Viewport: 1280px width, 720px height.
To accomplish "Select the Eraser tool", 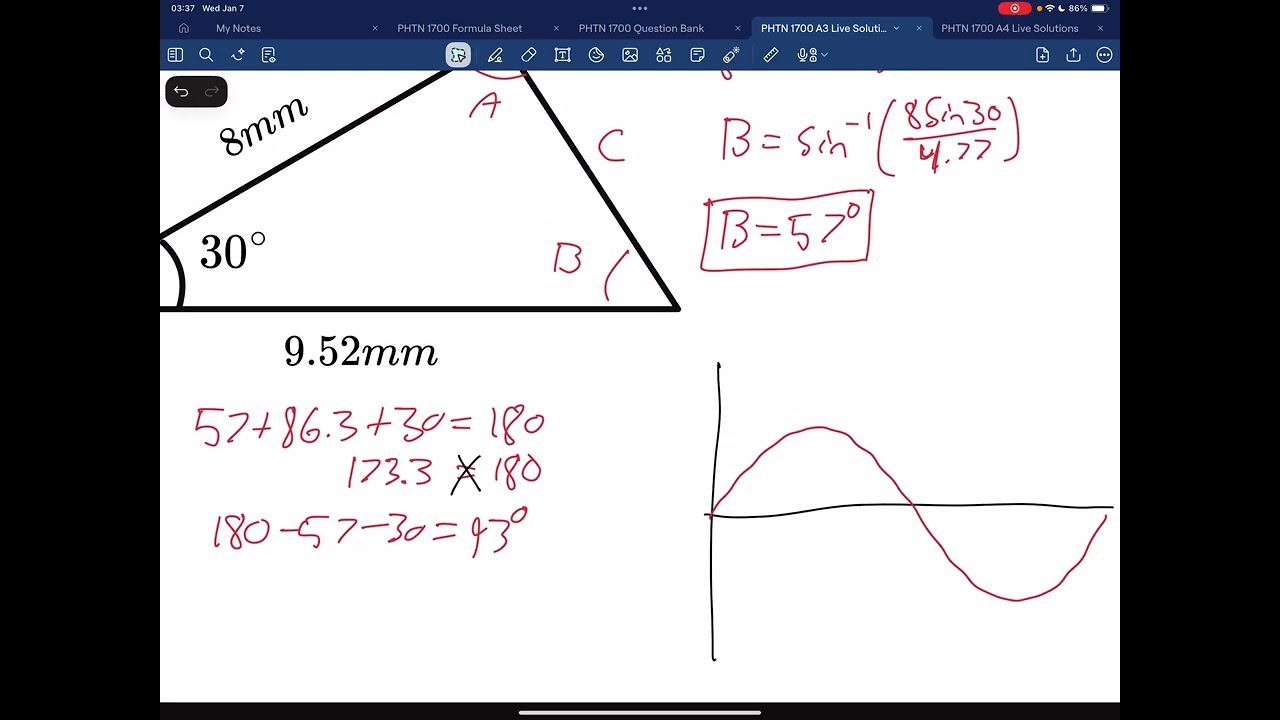I will (x=529, y=55).
